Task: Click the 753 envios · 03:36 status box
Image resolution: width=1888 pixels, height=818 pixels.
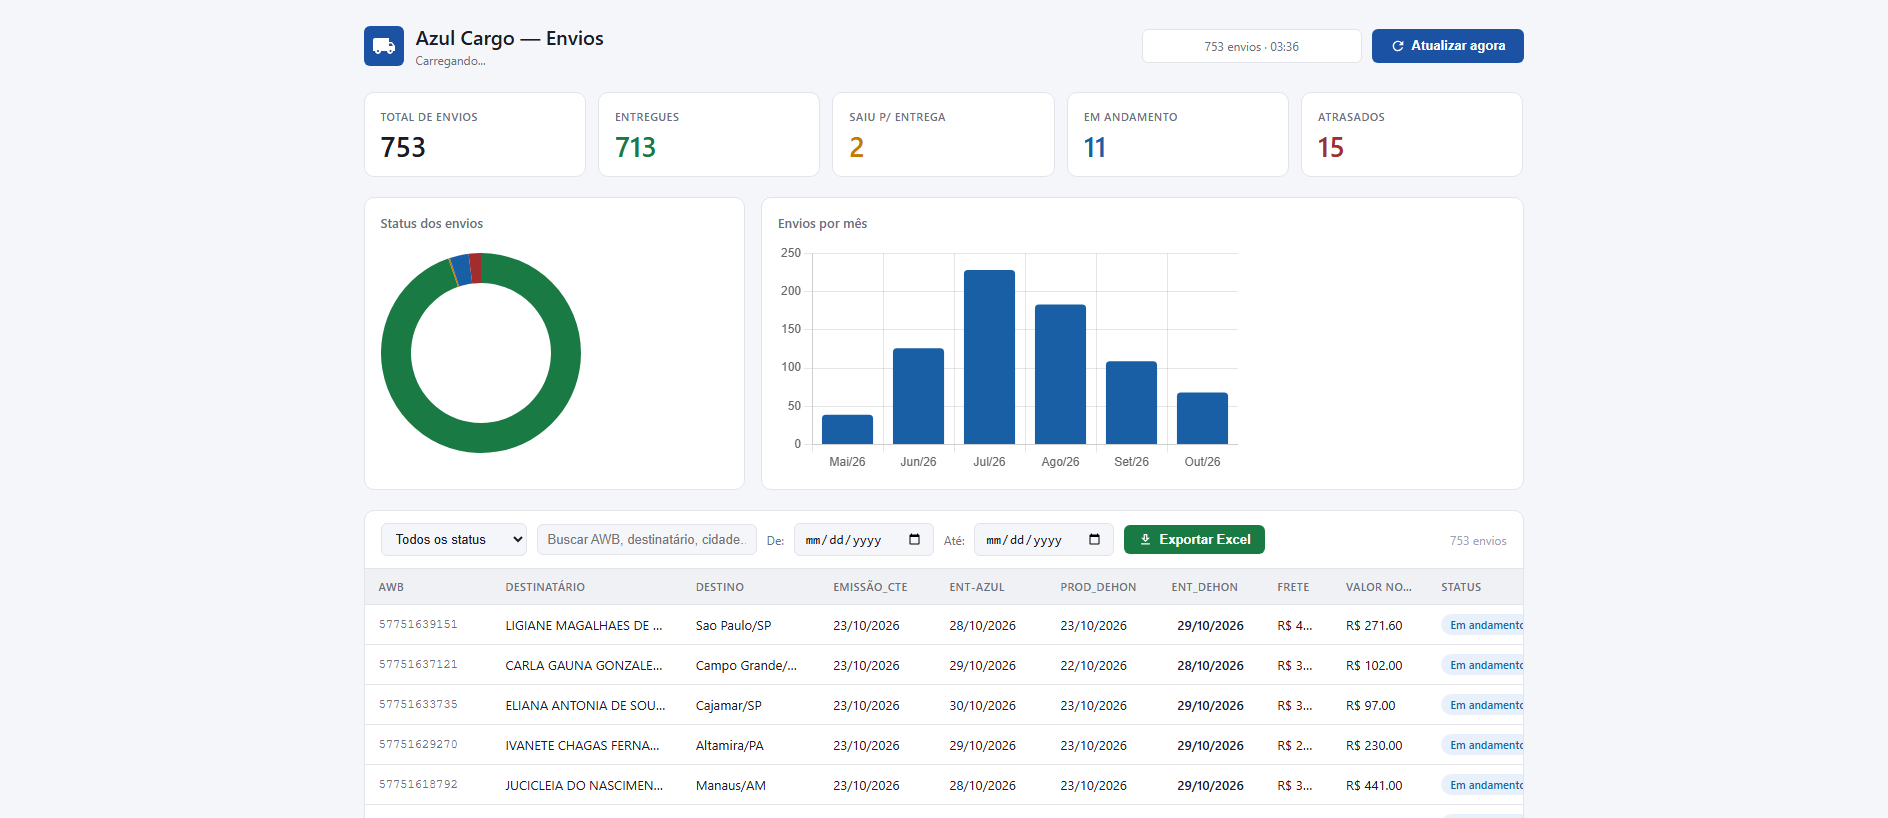Action: click(1251, 46)
